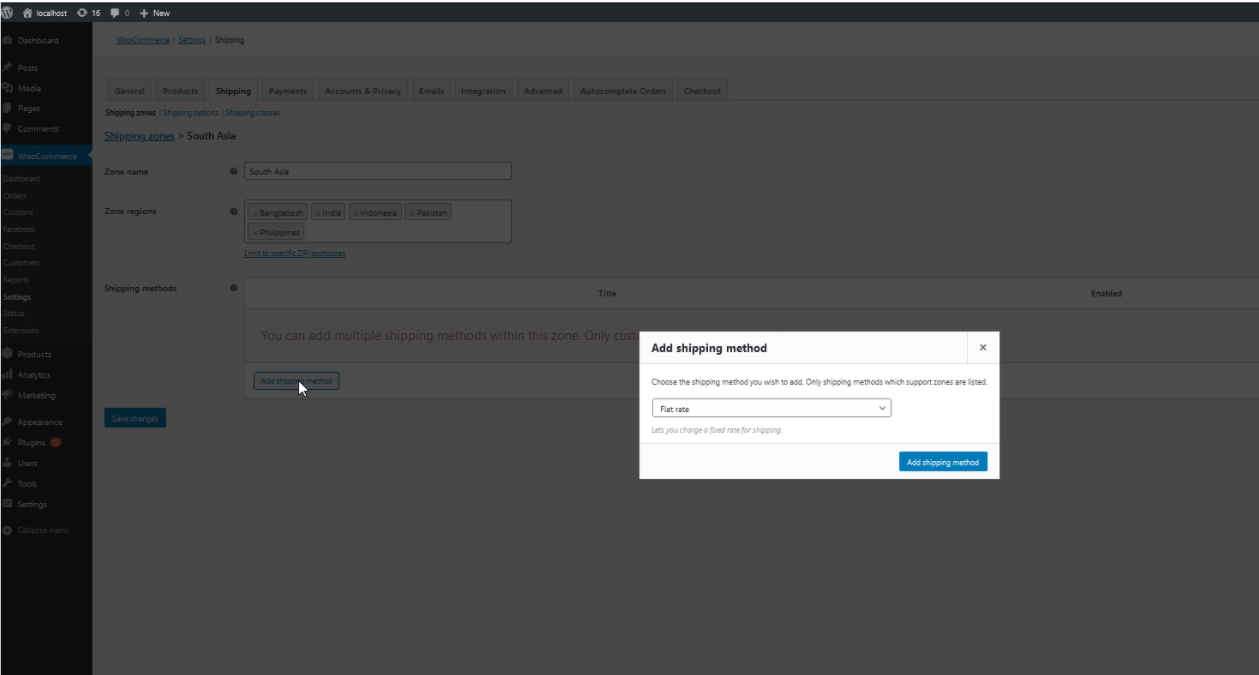Click the Zone name input with South Asia
Image resolution: width=1259 pixels, height=675 pixels.
pos(378,171)
